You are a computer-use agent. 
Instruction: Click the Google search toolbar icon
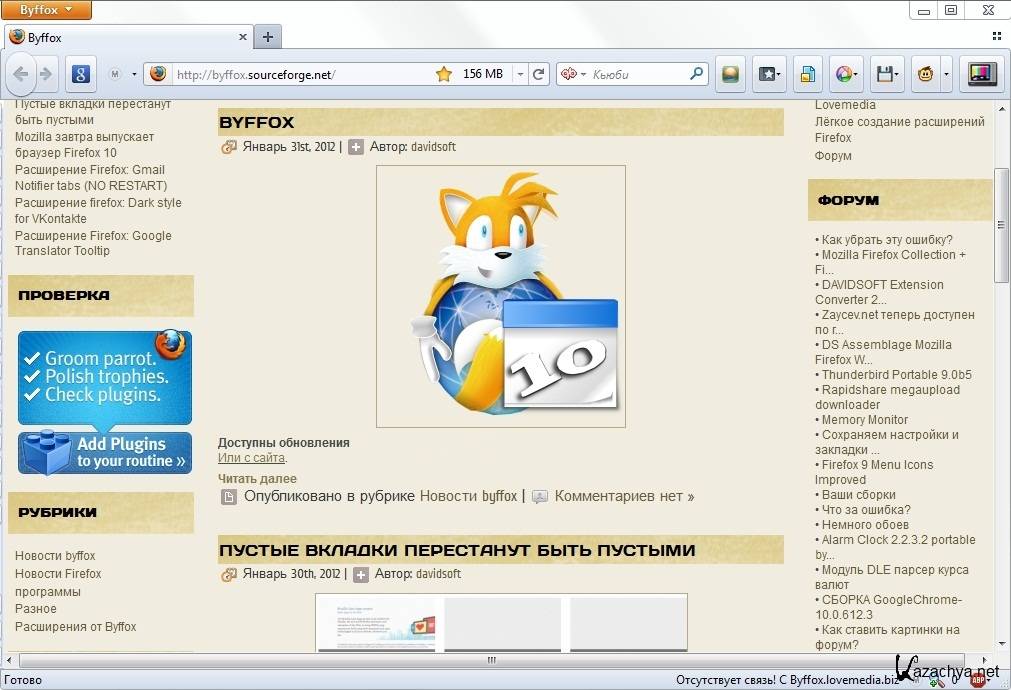pos(81,74)
